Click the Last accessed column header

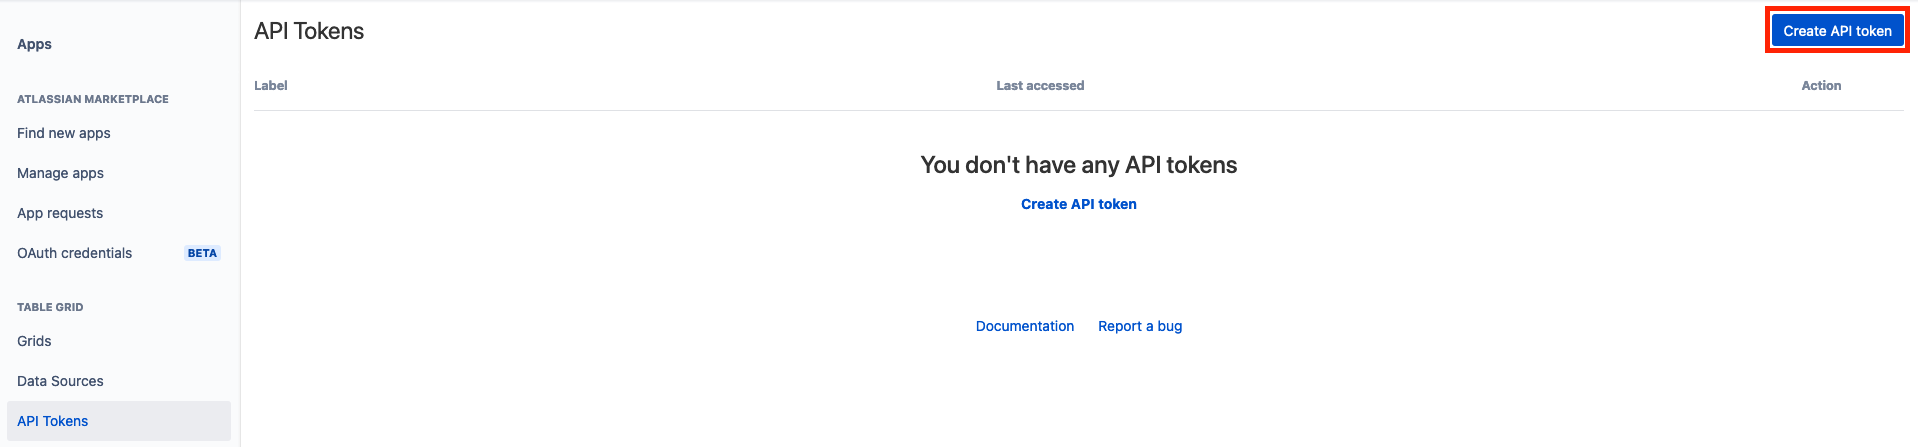click(1040, 86)
